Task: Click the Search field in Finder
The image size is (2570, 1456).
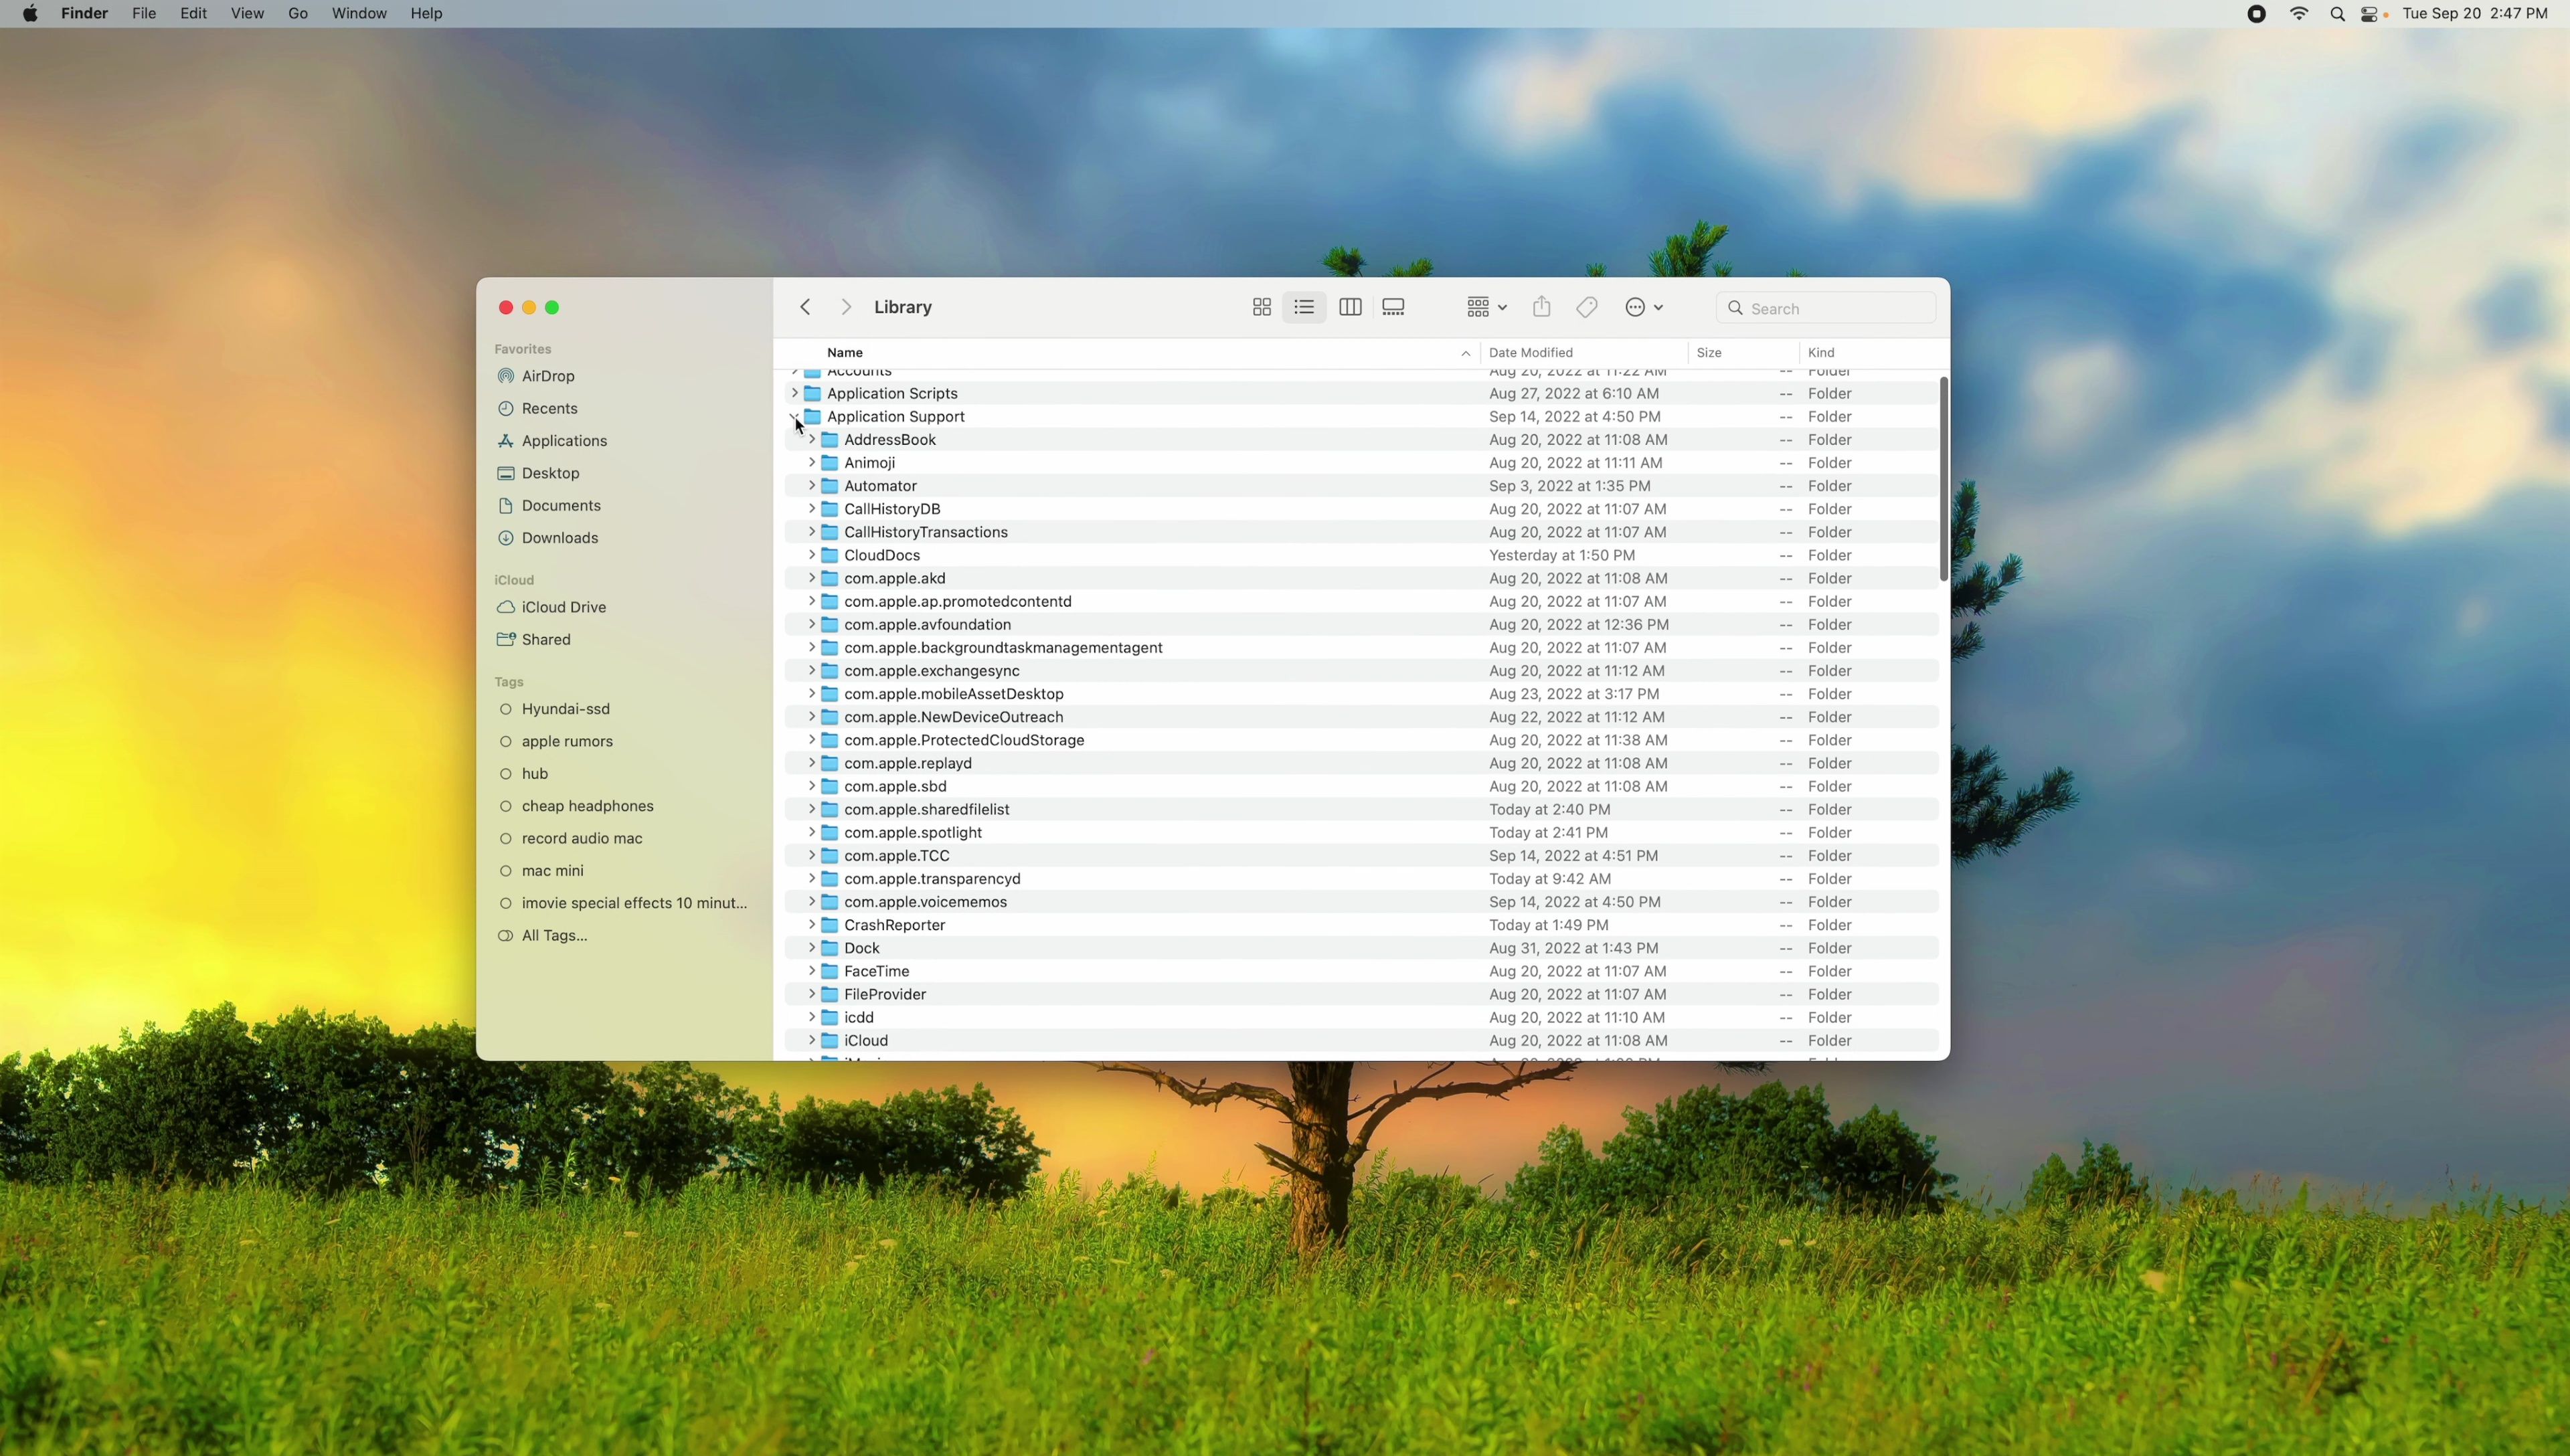Action: pyautogui.click(x=1826, y=308)
